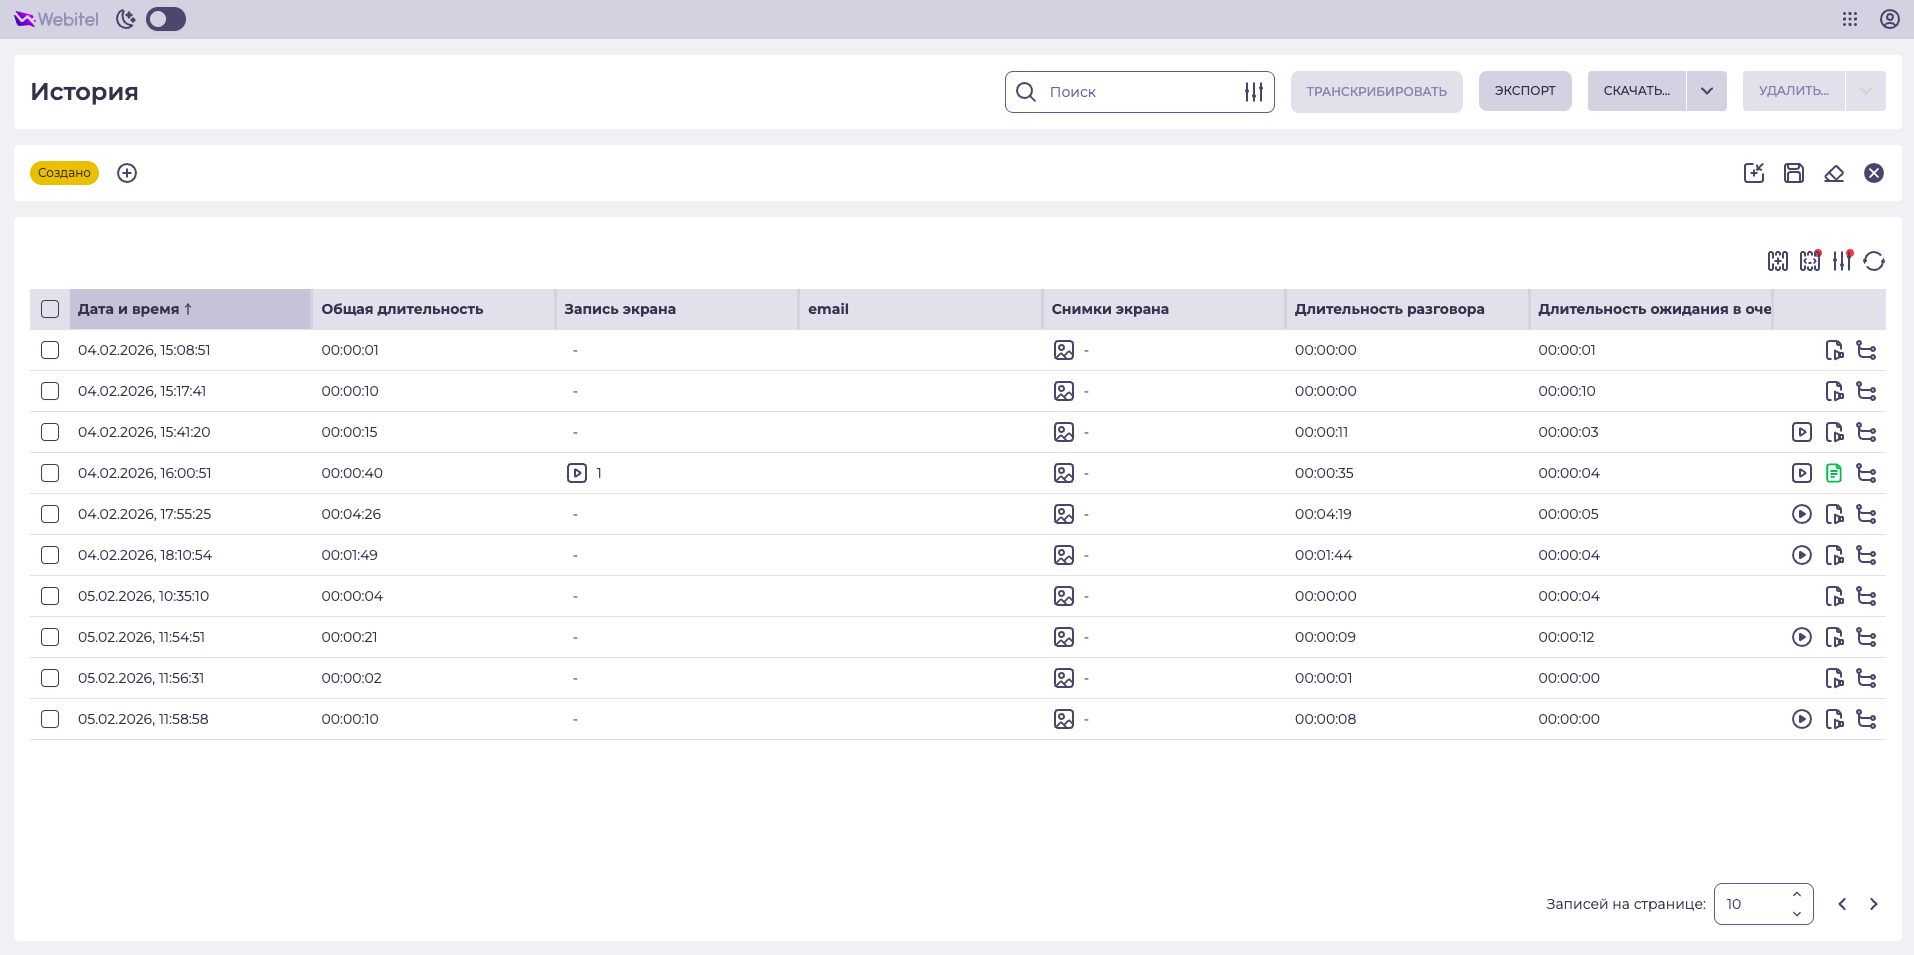
Task: Toggle the dark mode switch
Action: [166, 19]
